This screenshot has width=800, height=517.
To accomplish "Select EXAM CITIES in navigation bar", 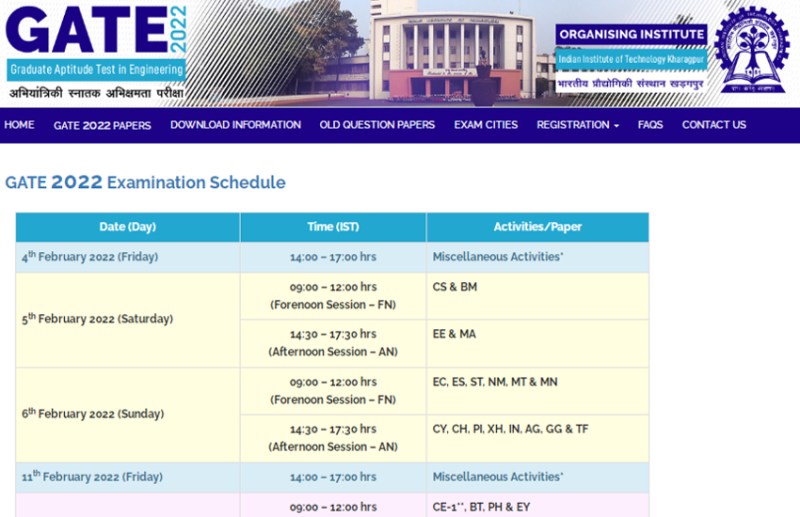I will pos(486,125).
